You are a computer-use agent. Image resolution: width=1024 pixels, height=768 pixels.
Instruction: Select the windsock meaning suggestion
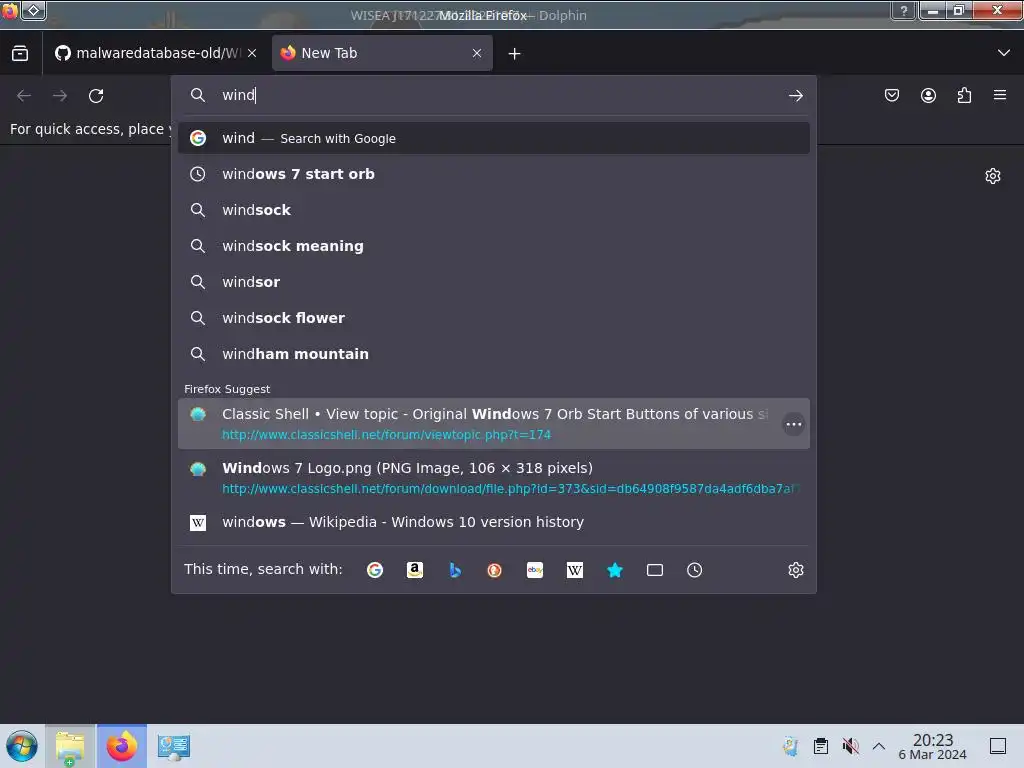click(494, 246)
